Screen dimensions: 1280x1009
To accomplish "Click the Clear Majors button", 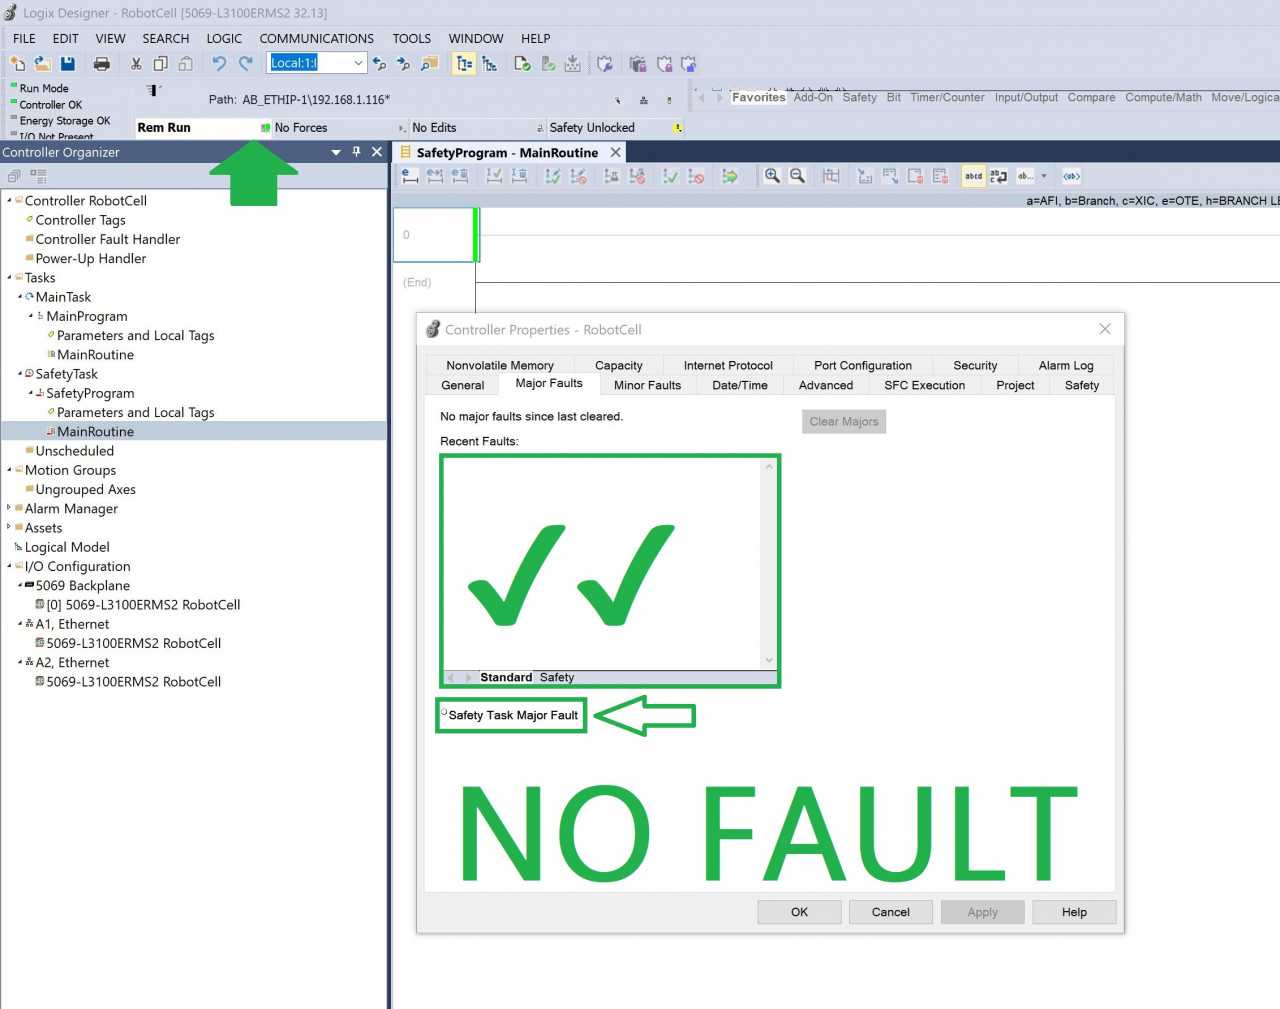I will click(x=844, y=421).
